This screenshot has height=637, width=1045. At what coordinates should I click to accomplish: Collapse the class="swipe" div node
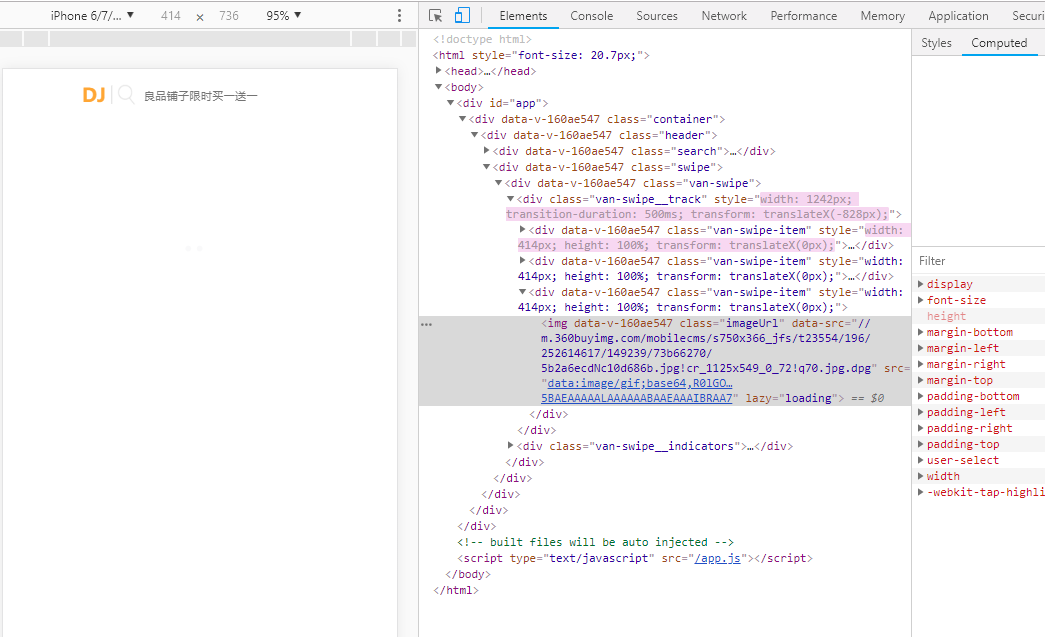click(x=487, y=167)
